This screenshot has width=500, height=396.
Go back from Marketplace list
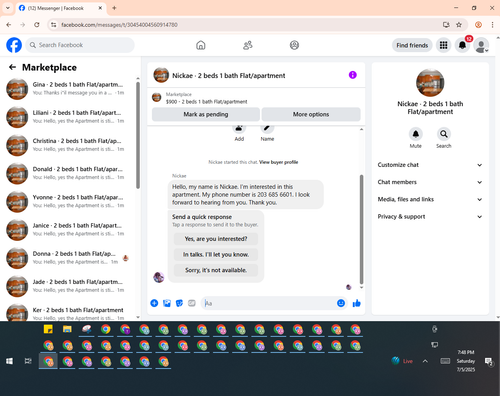(12, 67)
